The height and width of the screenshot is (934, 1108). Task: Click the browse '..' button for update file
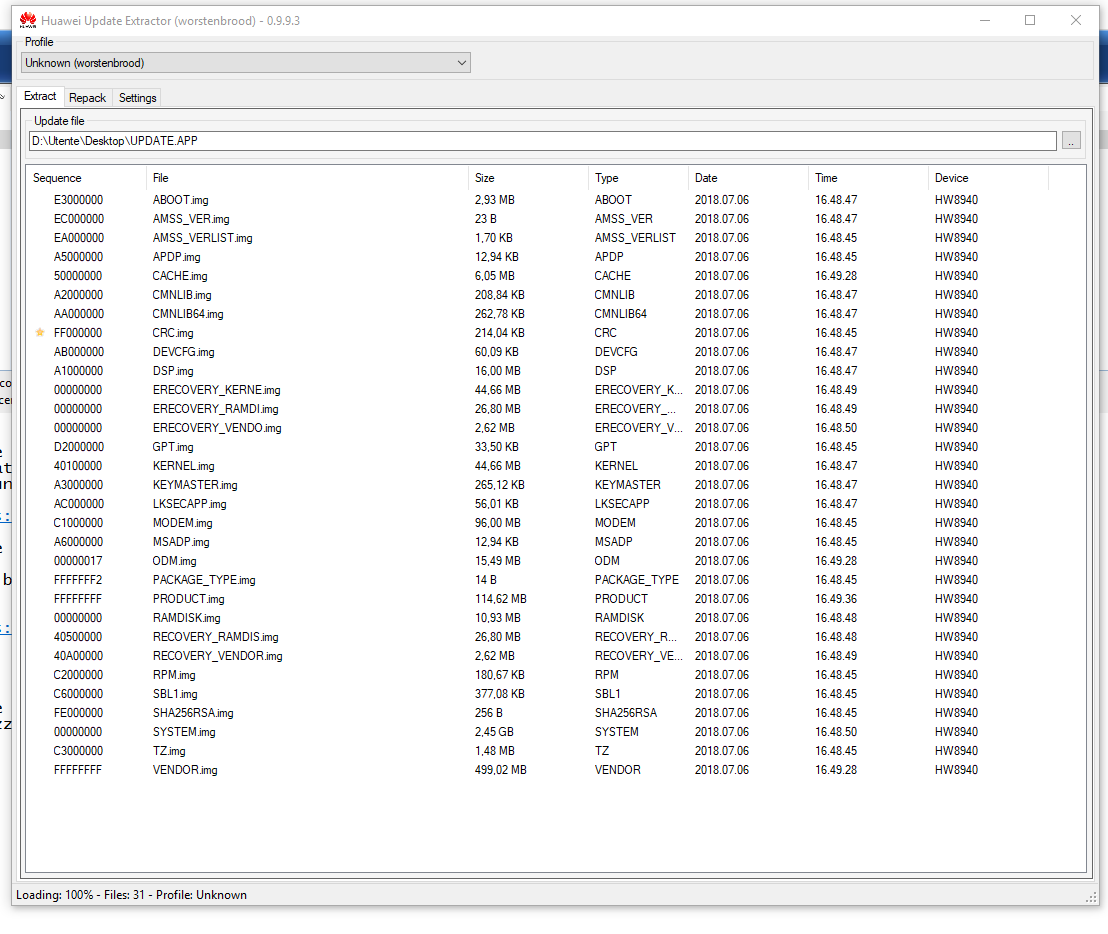click(1071, 141)
